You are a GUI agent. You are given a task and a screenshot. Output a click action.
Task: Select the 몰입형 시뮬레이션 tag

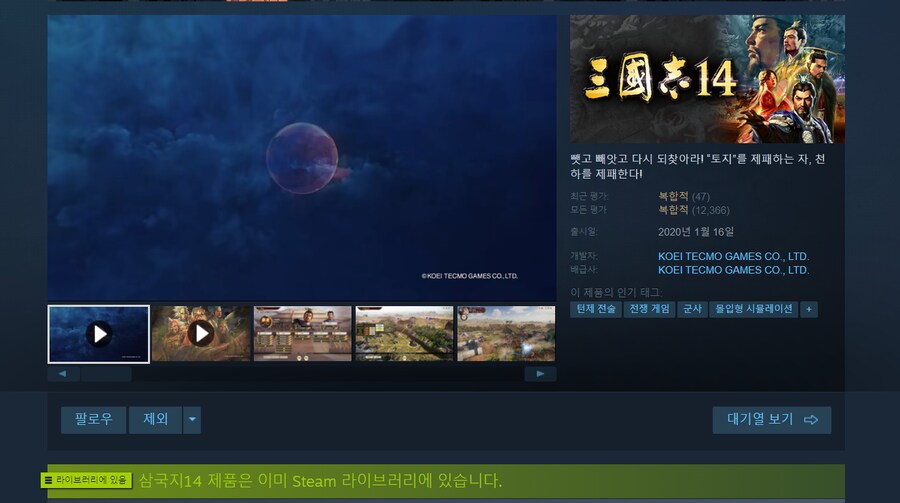(754, 309)
